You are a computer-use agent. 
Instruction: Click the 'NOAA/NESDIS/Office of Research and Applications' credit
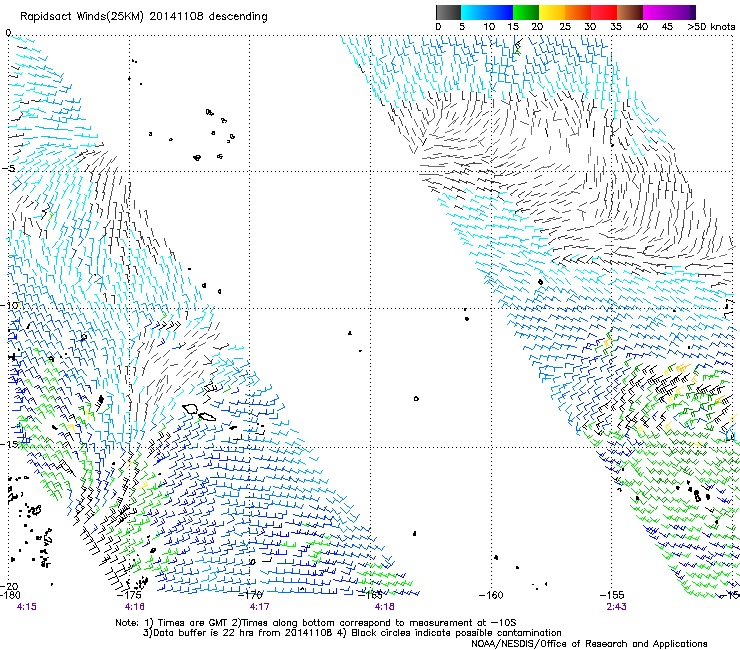(589, 644)
